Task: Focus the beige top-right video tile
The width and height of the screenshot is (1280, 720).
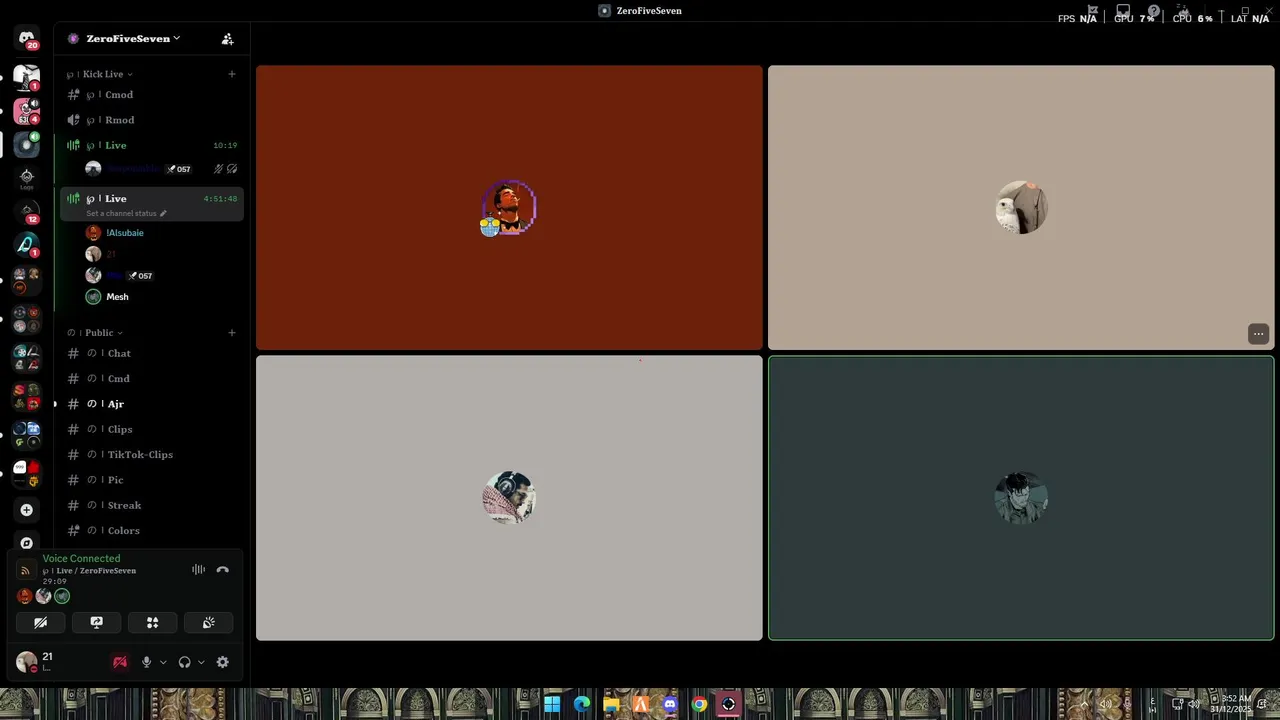Action: (1021, 208)
